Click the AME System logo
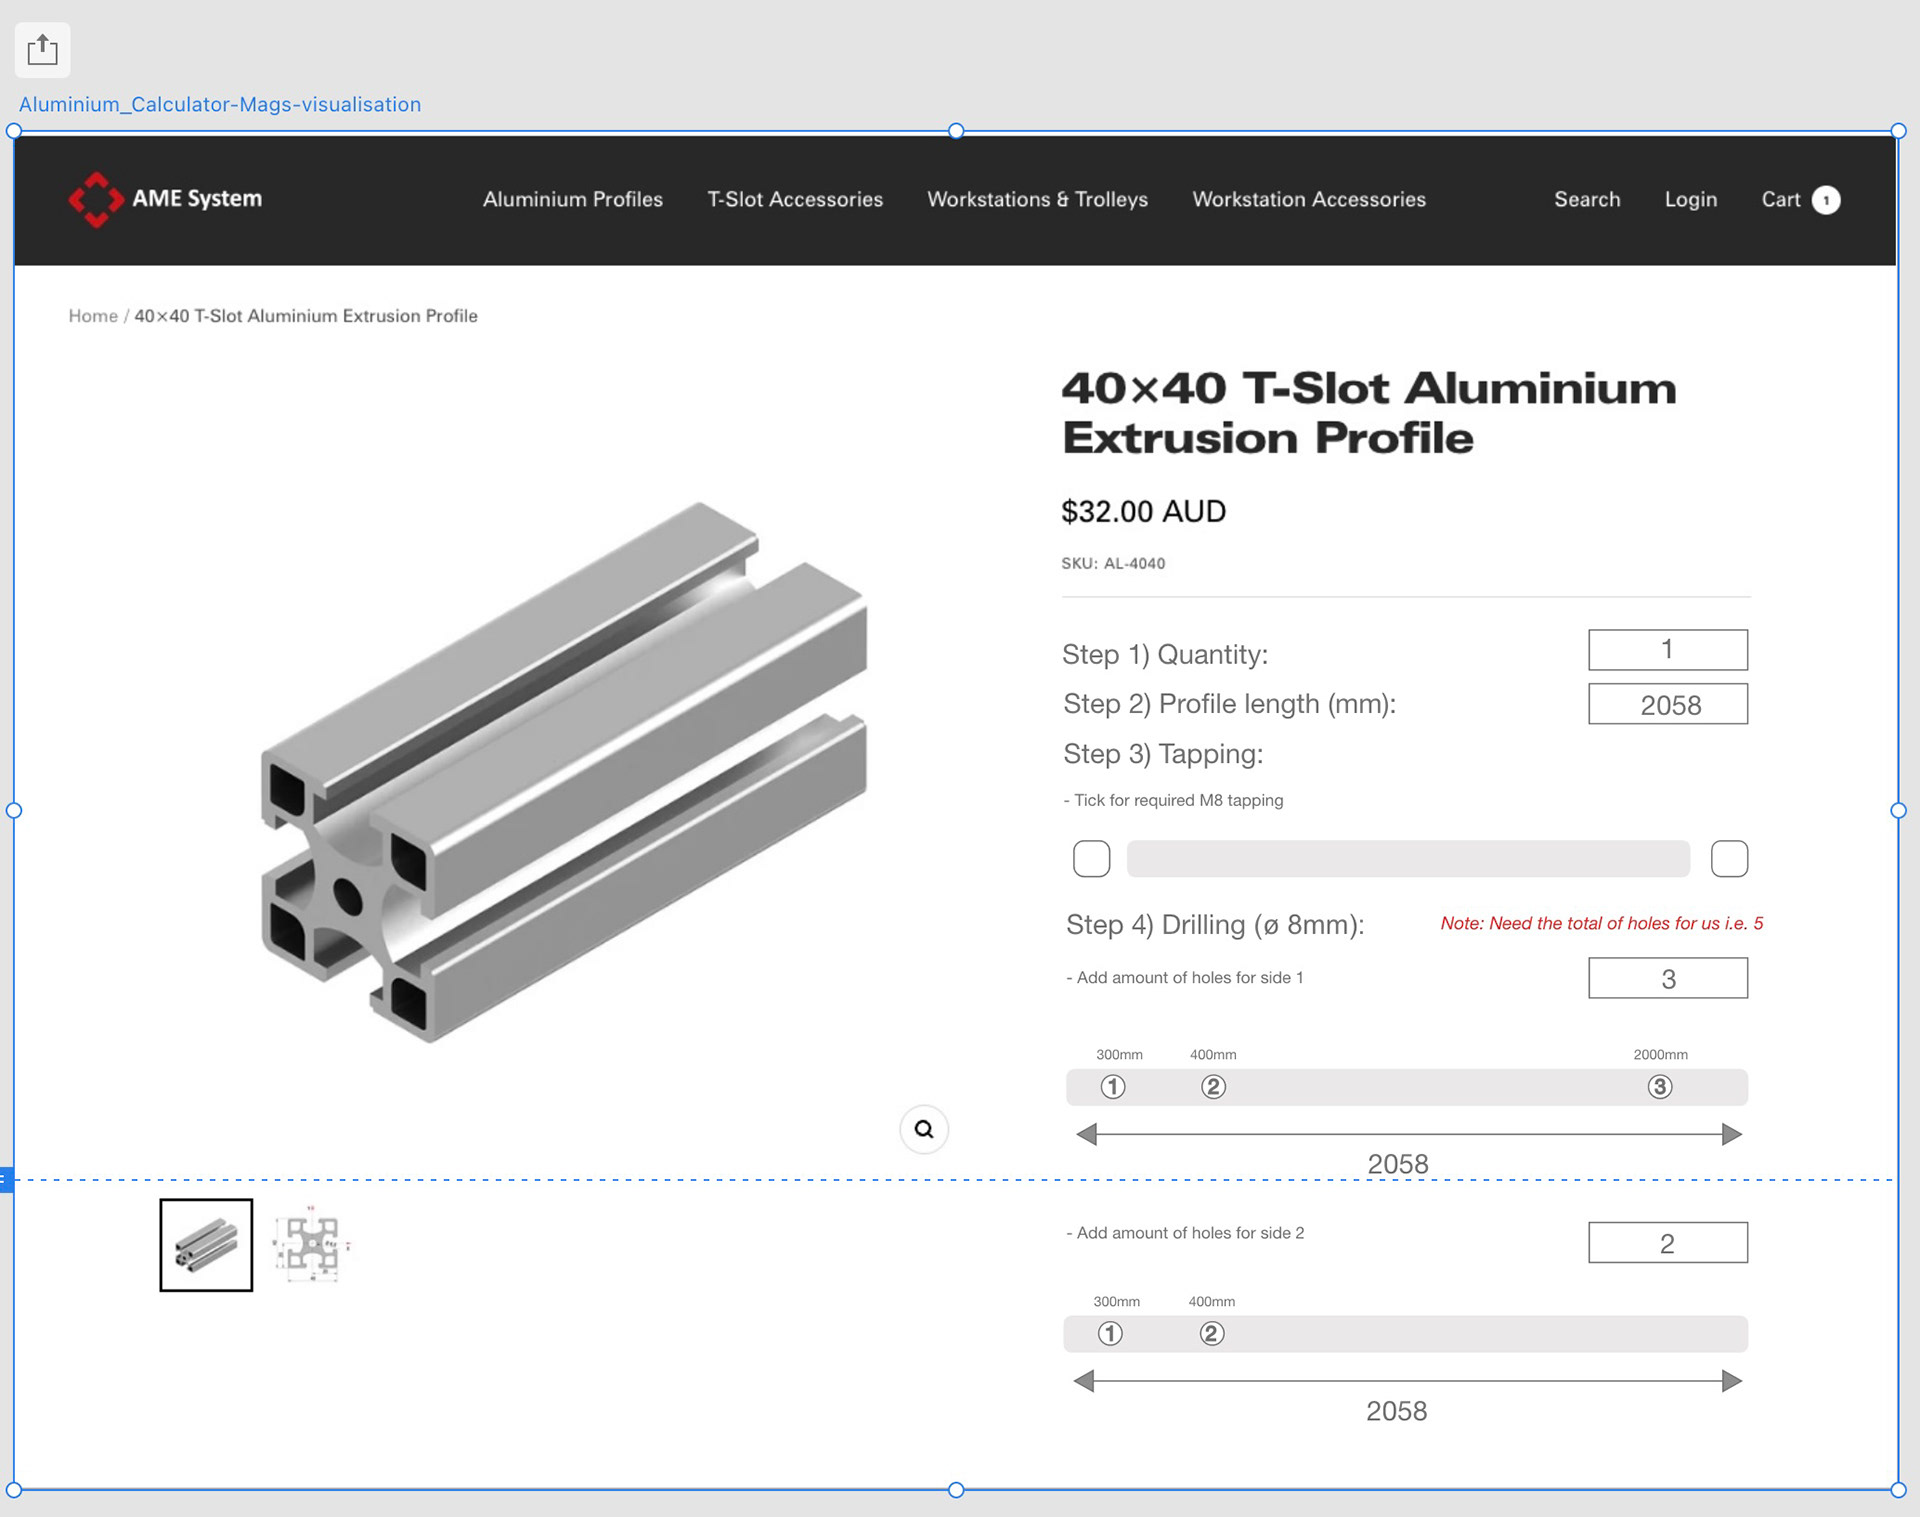 point(166,199)
